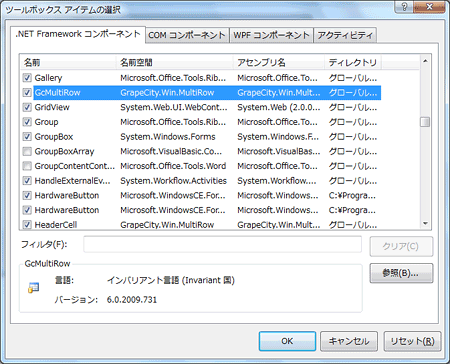The height and width of the screenshot is (364, 450).
Task: Click the list scrollbar down arrow
Action: 425,223
